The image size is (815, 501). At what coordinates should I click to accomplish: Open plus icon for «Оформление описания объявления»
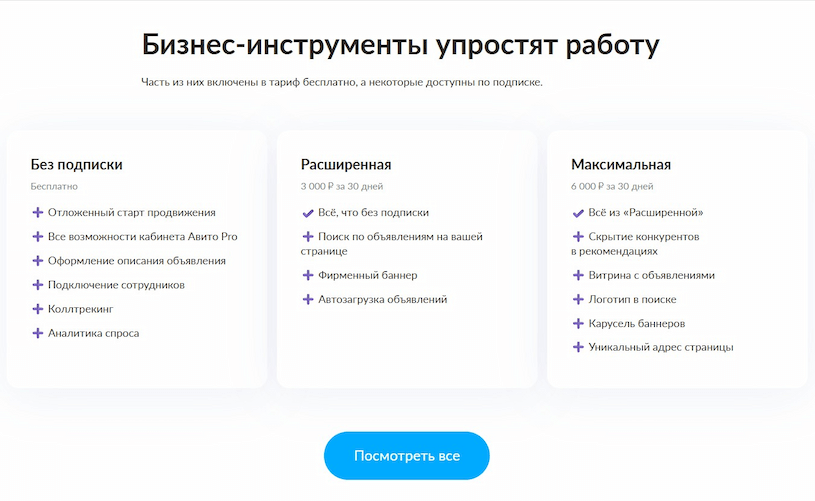pos(38,261)
